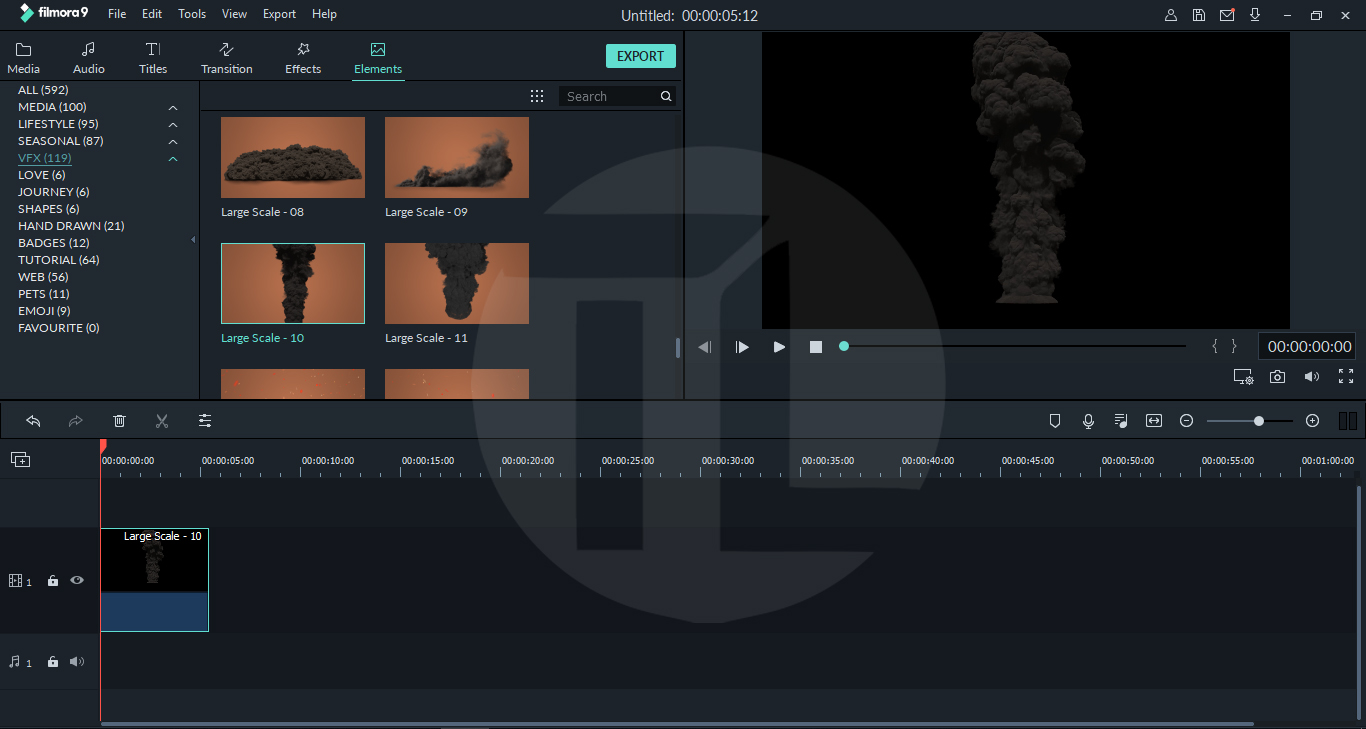Start voiceover recording with microphone icon
This screenshot has width=1366, height=729.
tap(1088, 421)
